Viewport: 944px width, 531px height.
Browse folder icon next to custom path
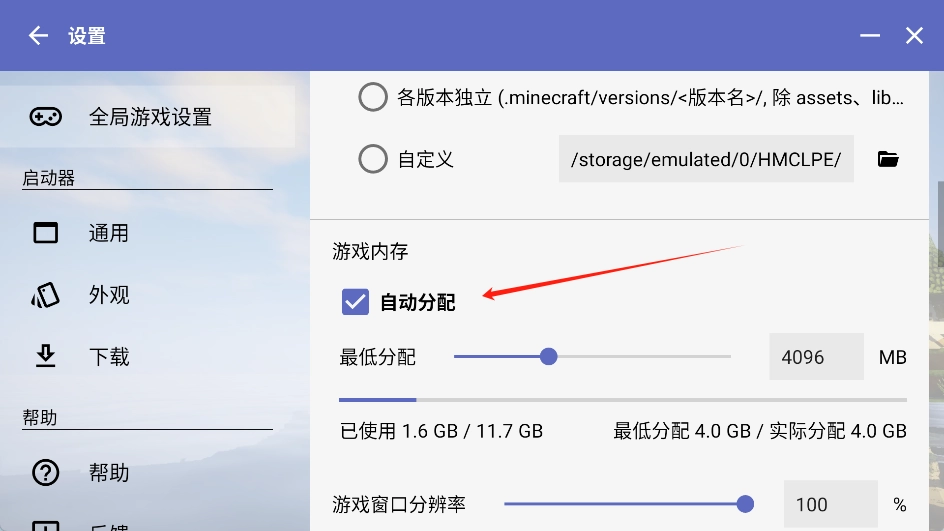tap(888, 159)
